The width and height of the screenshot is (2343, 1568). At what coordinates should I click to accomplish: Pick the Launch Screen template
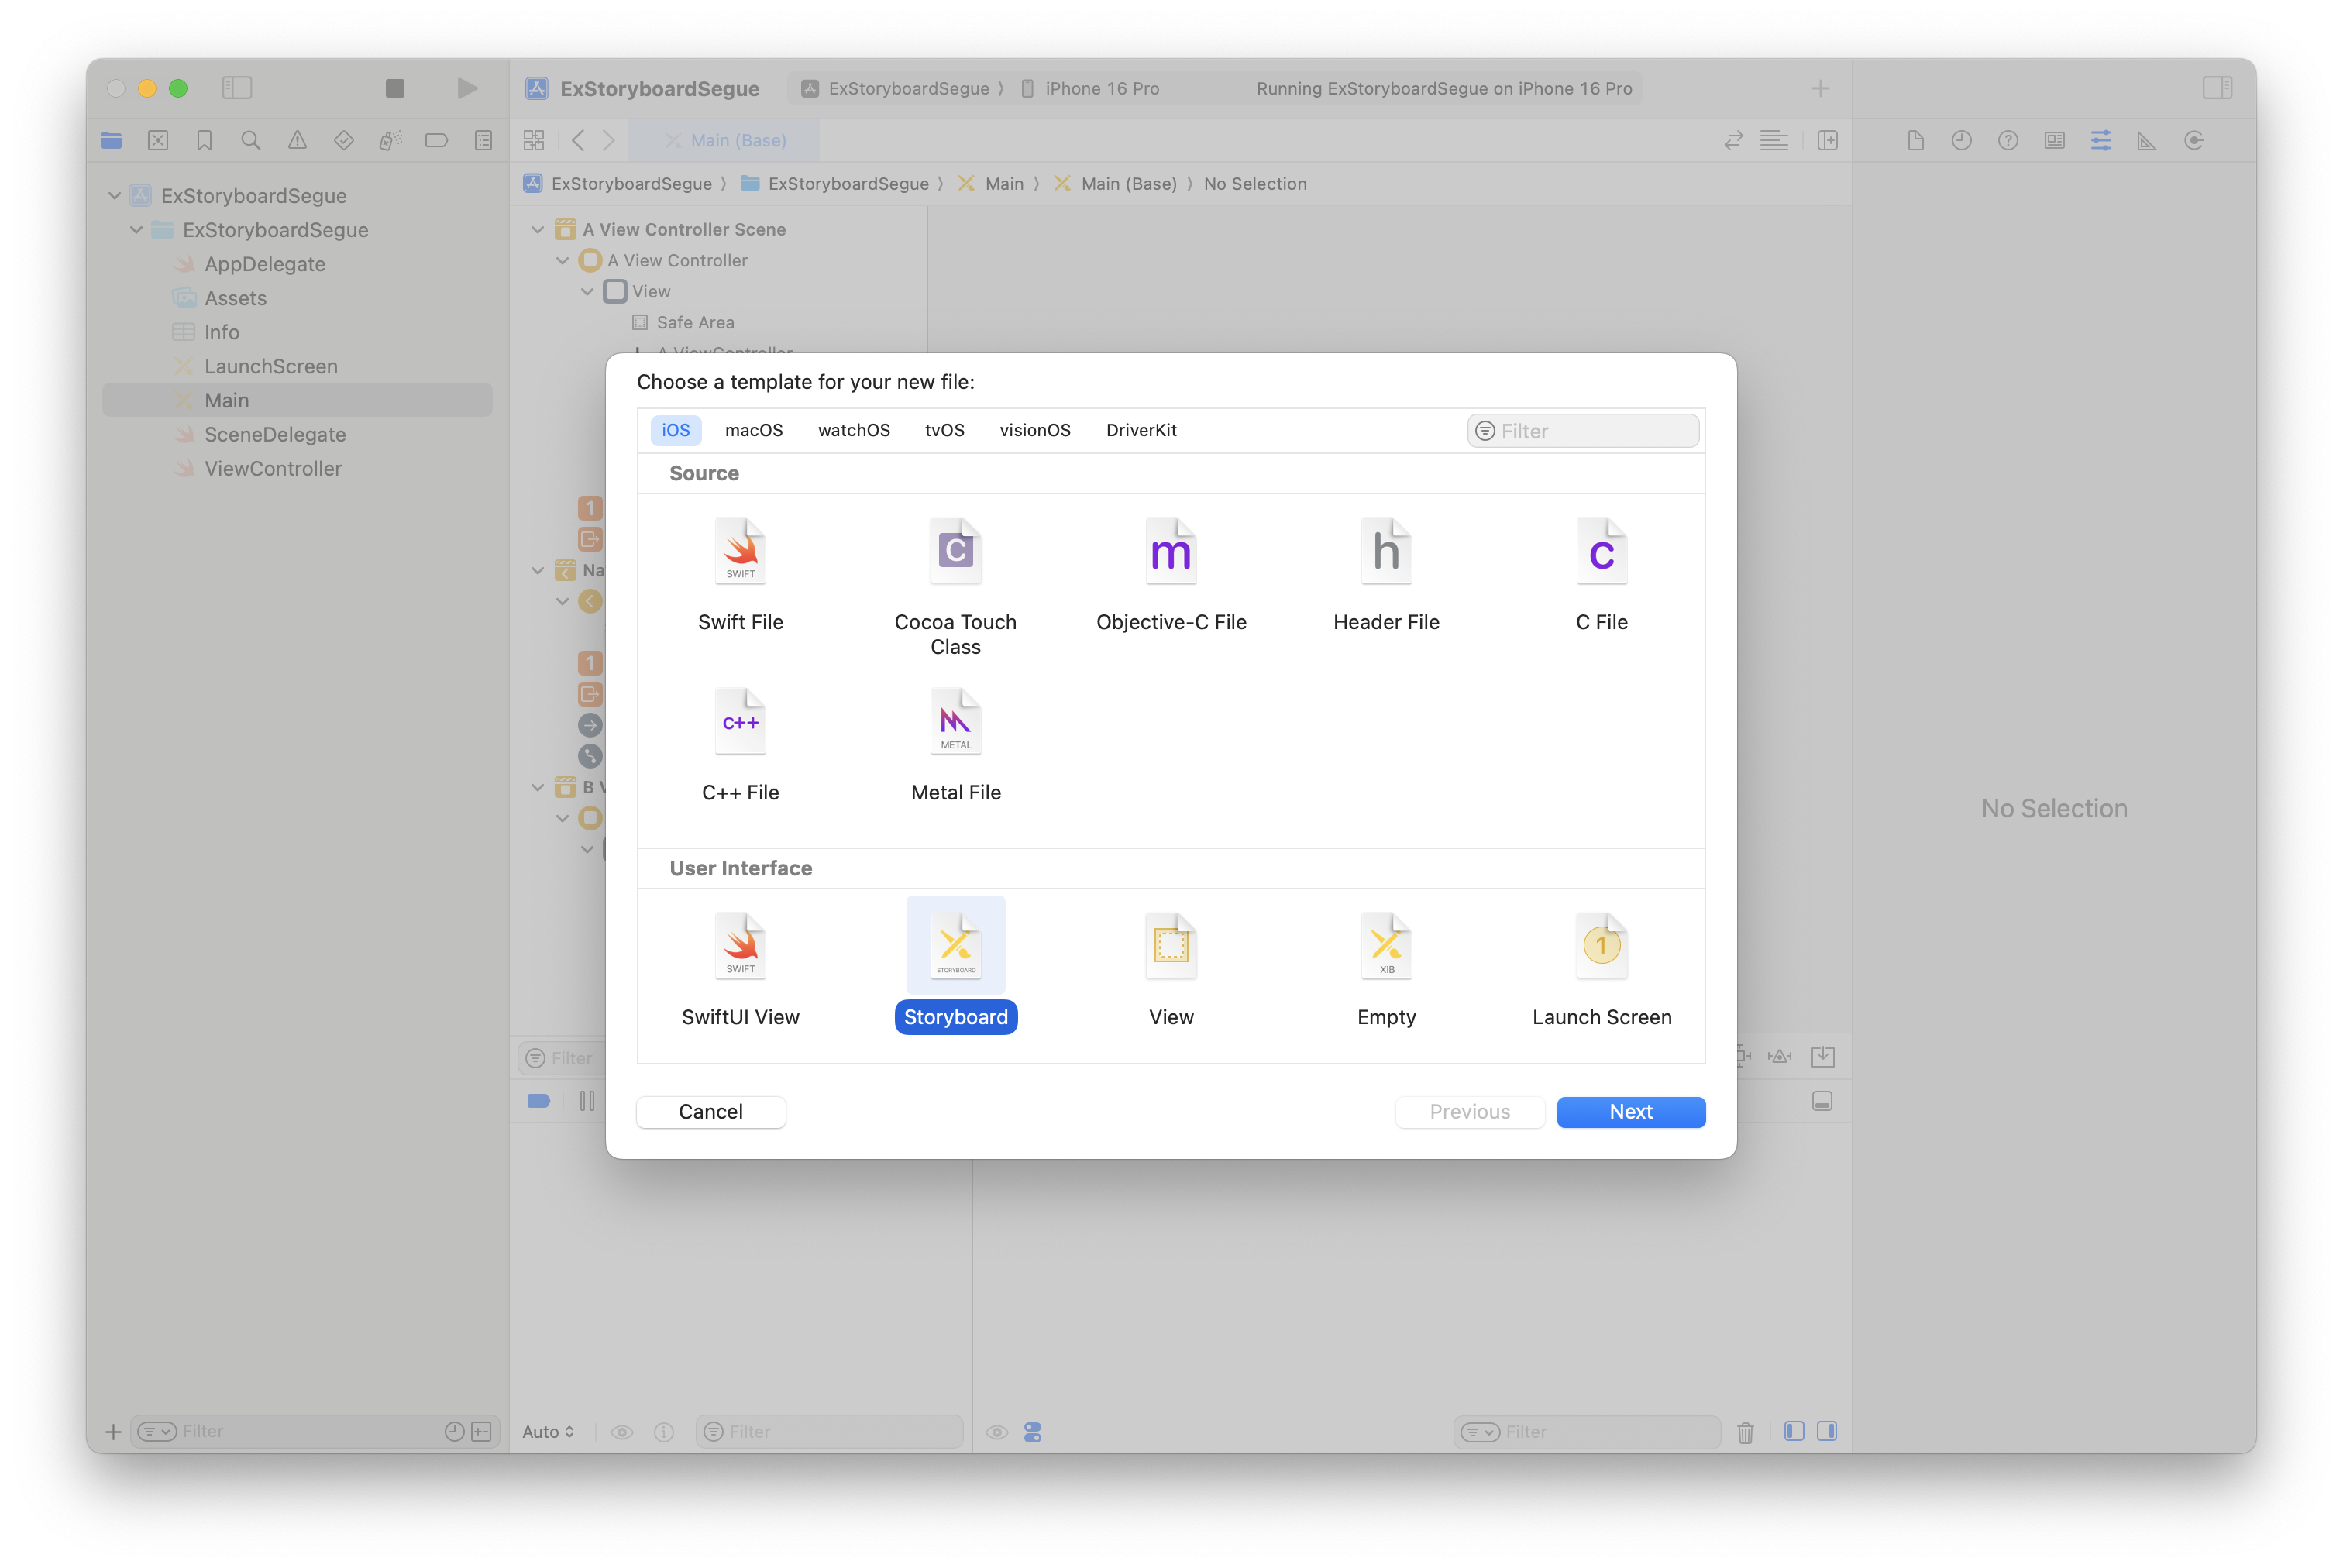[1601, 968]
